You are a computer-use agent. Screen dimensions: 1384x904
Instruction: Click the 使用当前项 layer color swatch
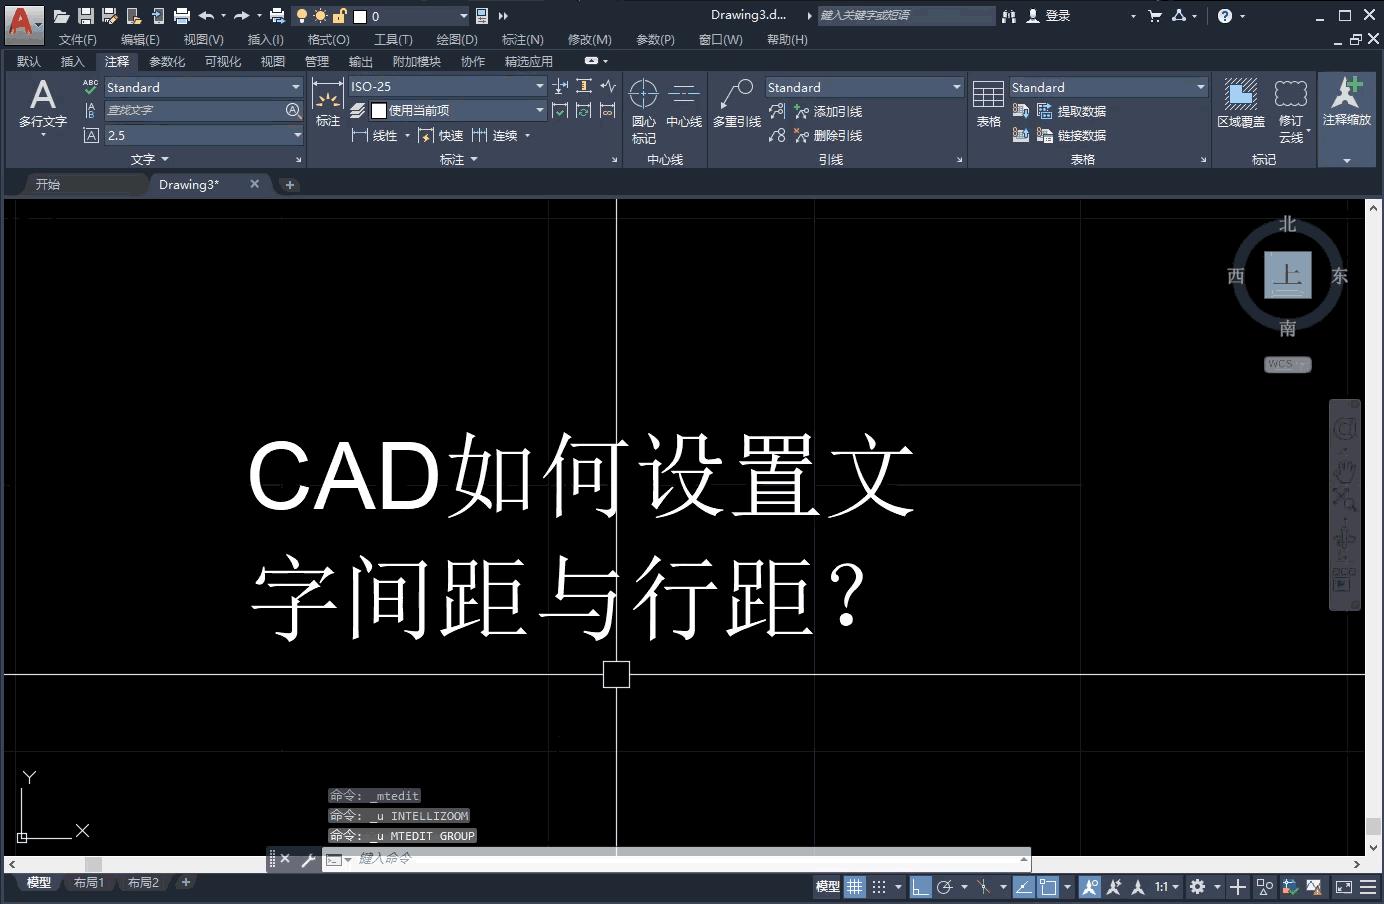tap(378, 110)
